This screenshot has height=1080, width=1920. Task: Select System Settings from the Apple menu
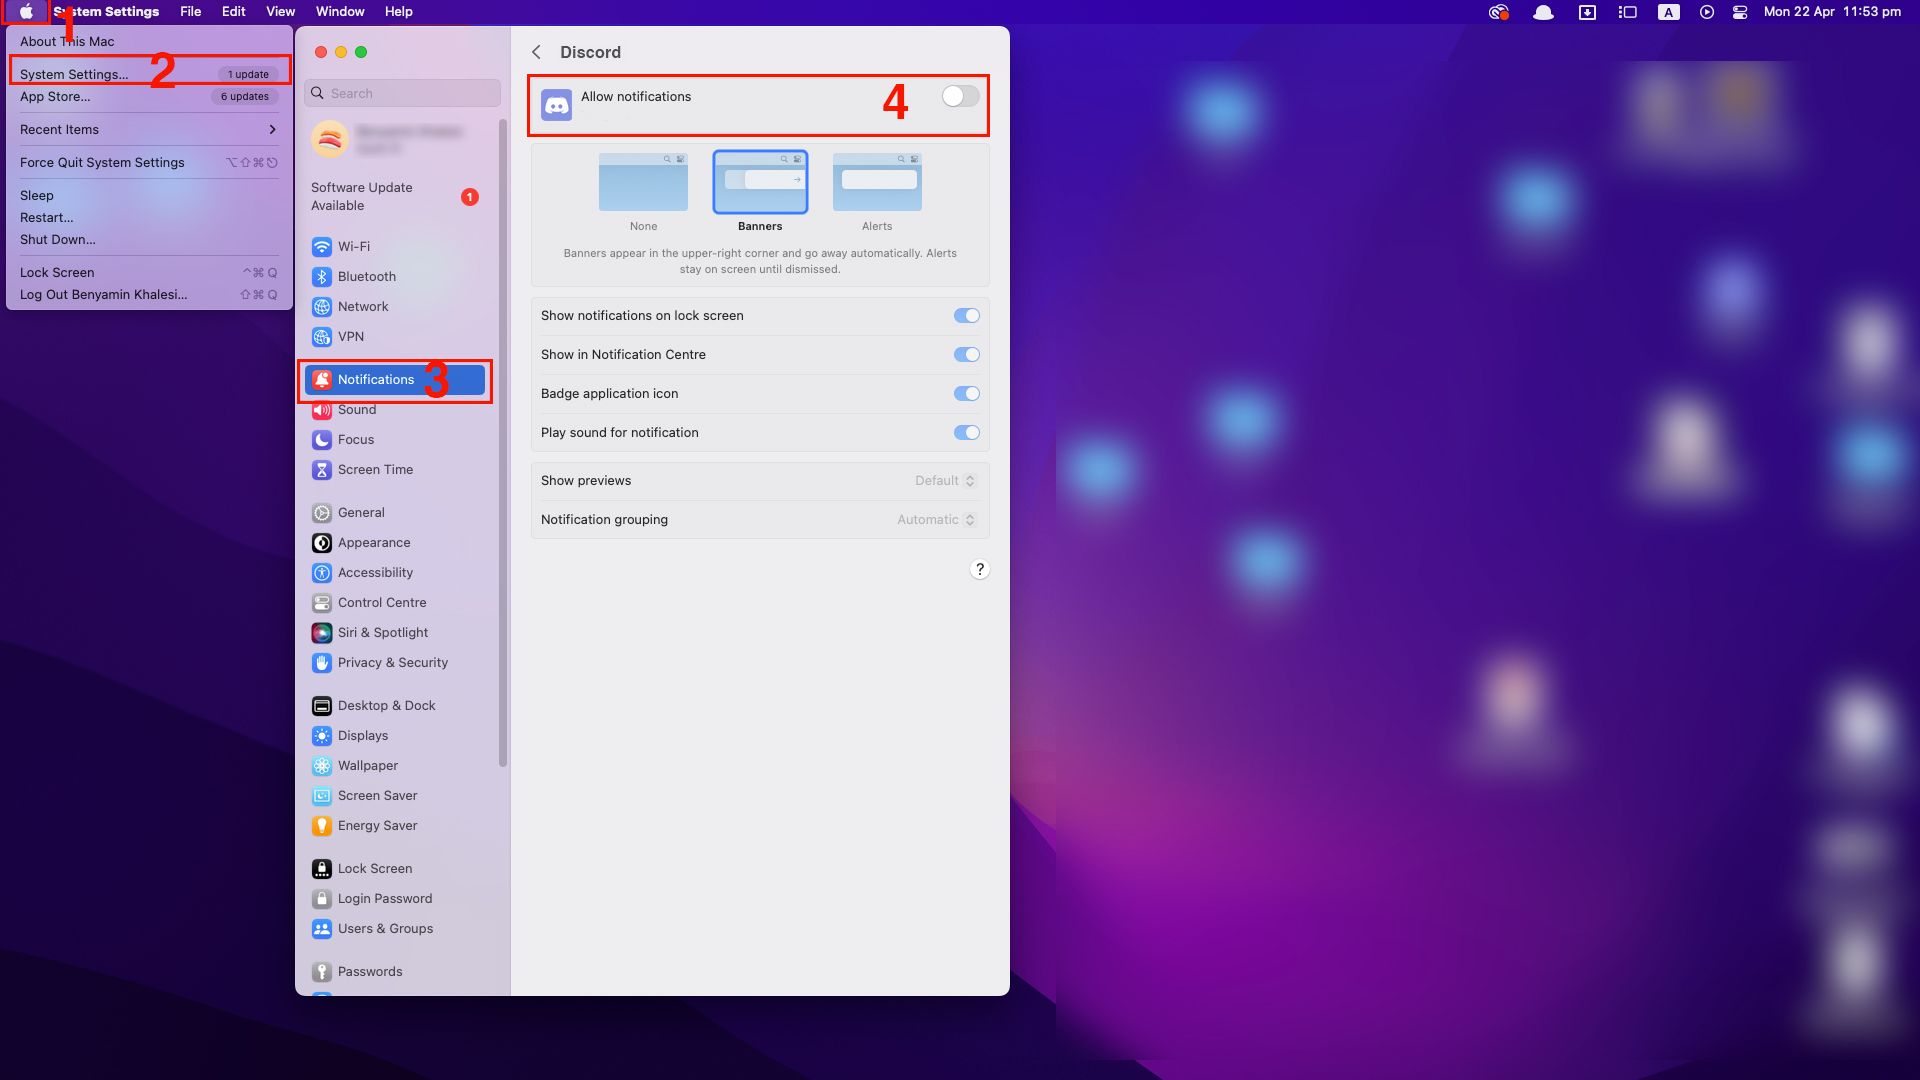click(74, 73)
